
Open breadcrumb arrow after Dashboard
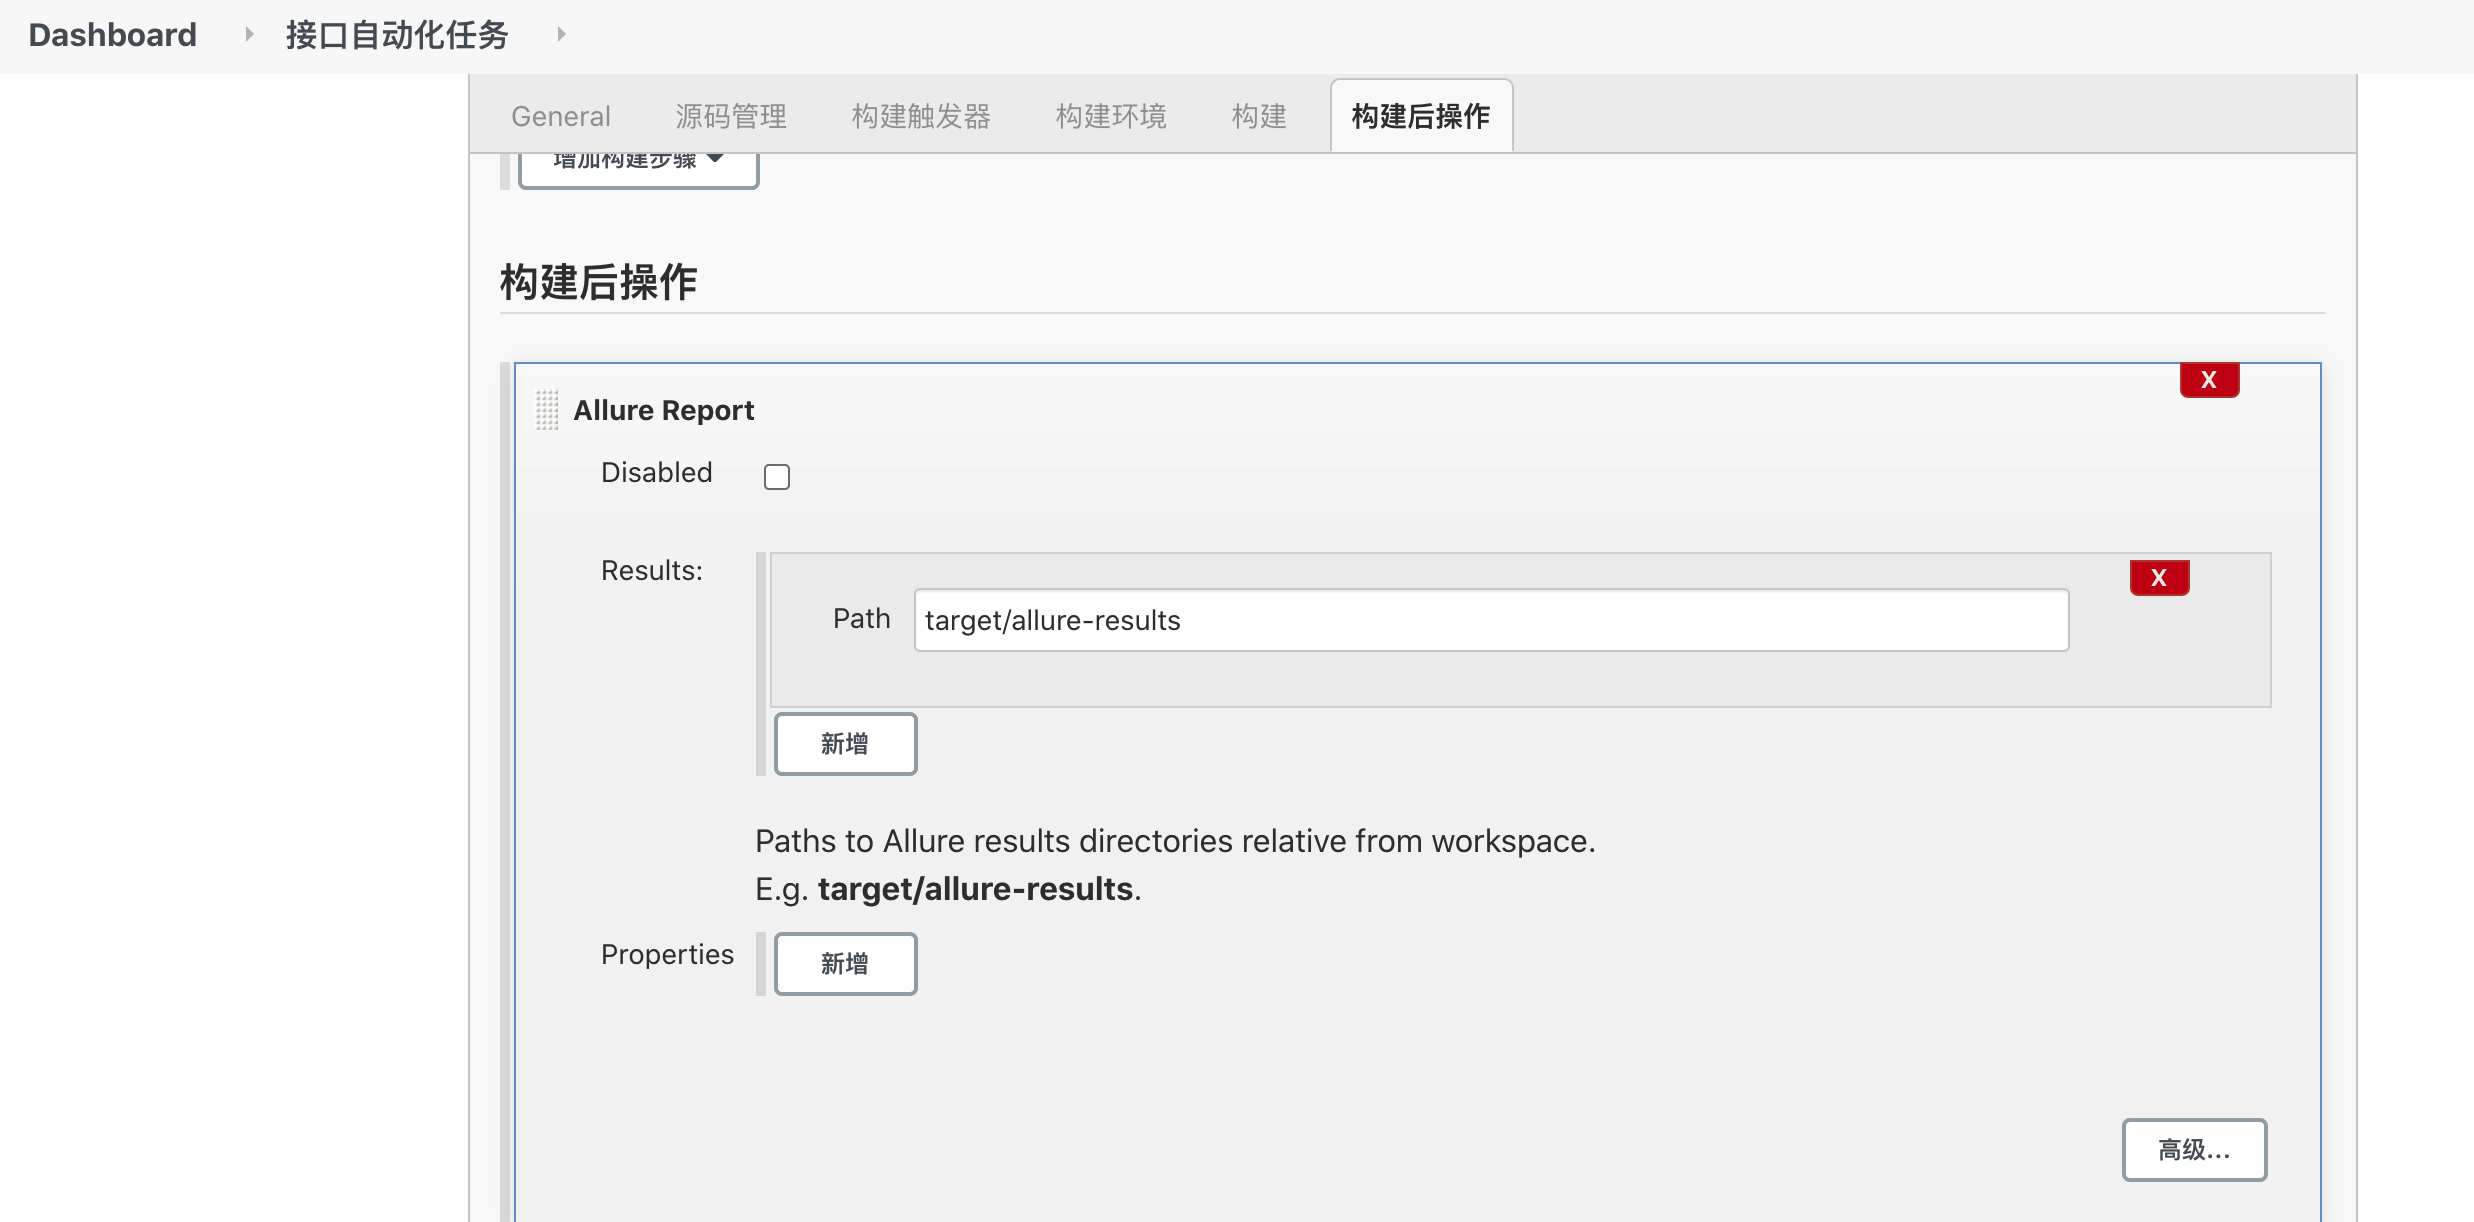(249, 35)
